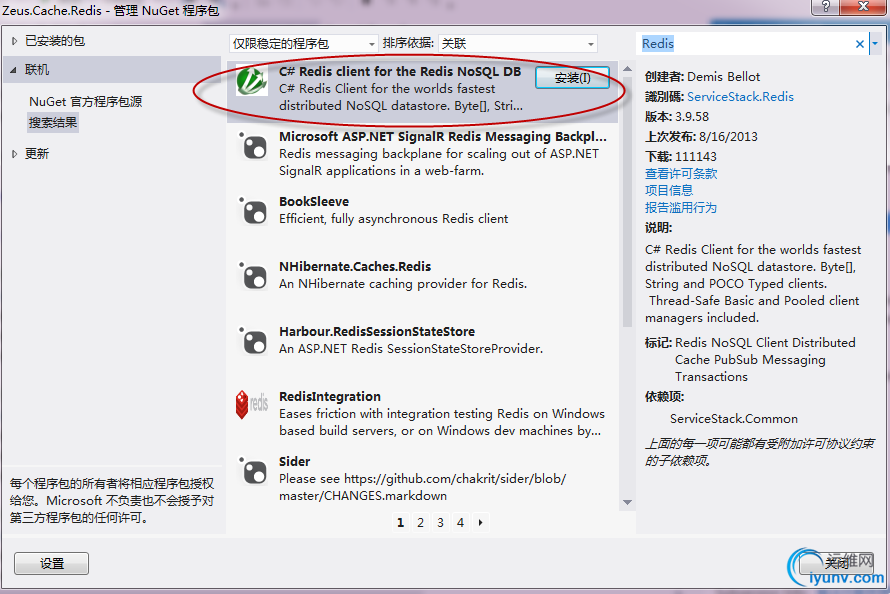Screen dimensions: 890x594
Task: Click the Redis search input field
Action: click(x=746, y=44)
